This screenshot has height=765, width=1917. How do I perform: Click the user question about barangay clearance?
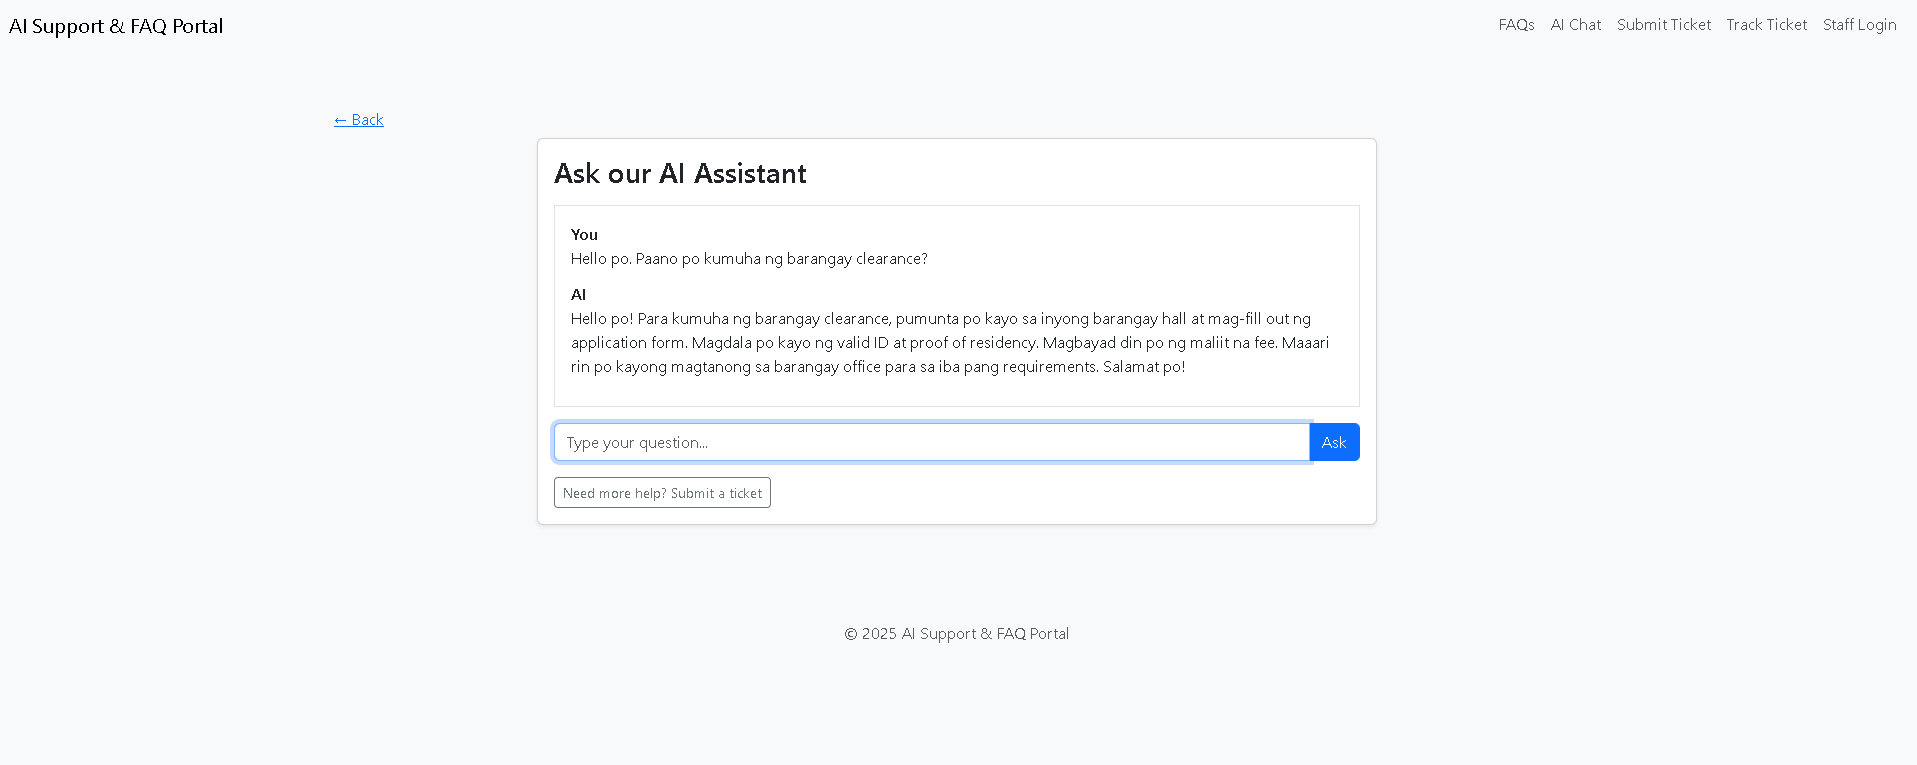coord(748,258)
